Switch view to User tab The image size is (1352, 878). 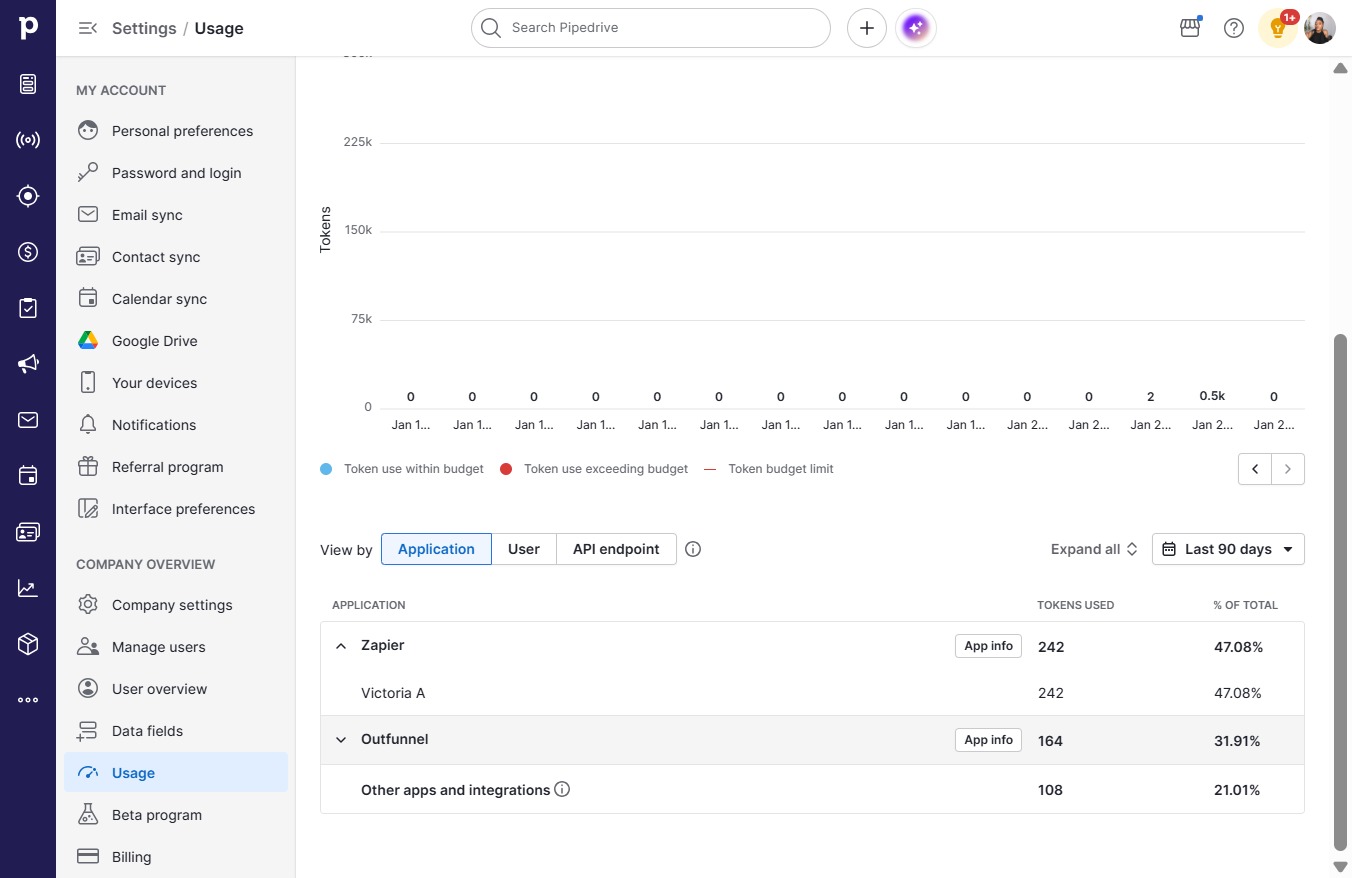(x=524, y=549)
